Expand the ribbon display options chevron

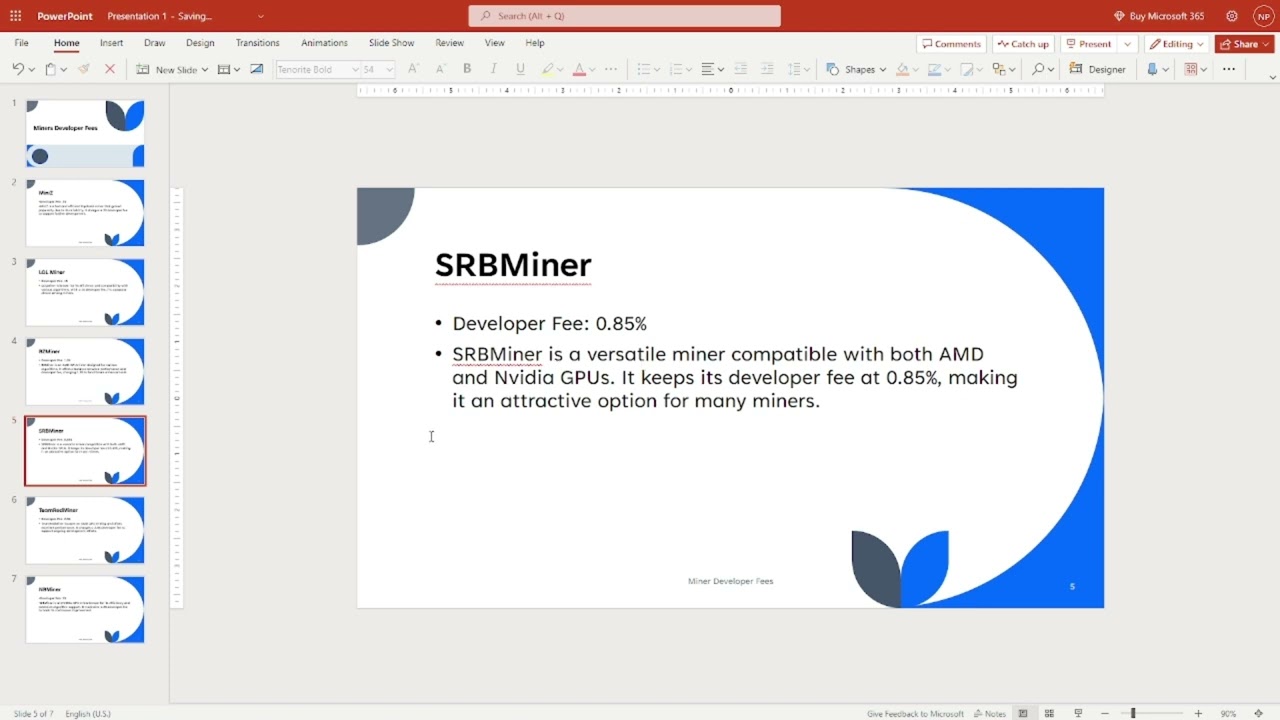[1272, 77]
